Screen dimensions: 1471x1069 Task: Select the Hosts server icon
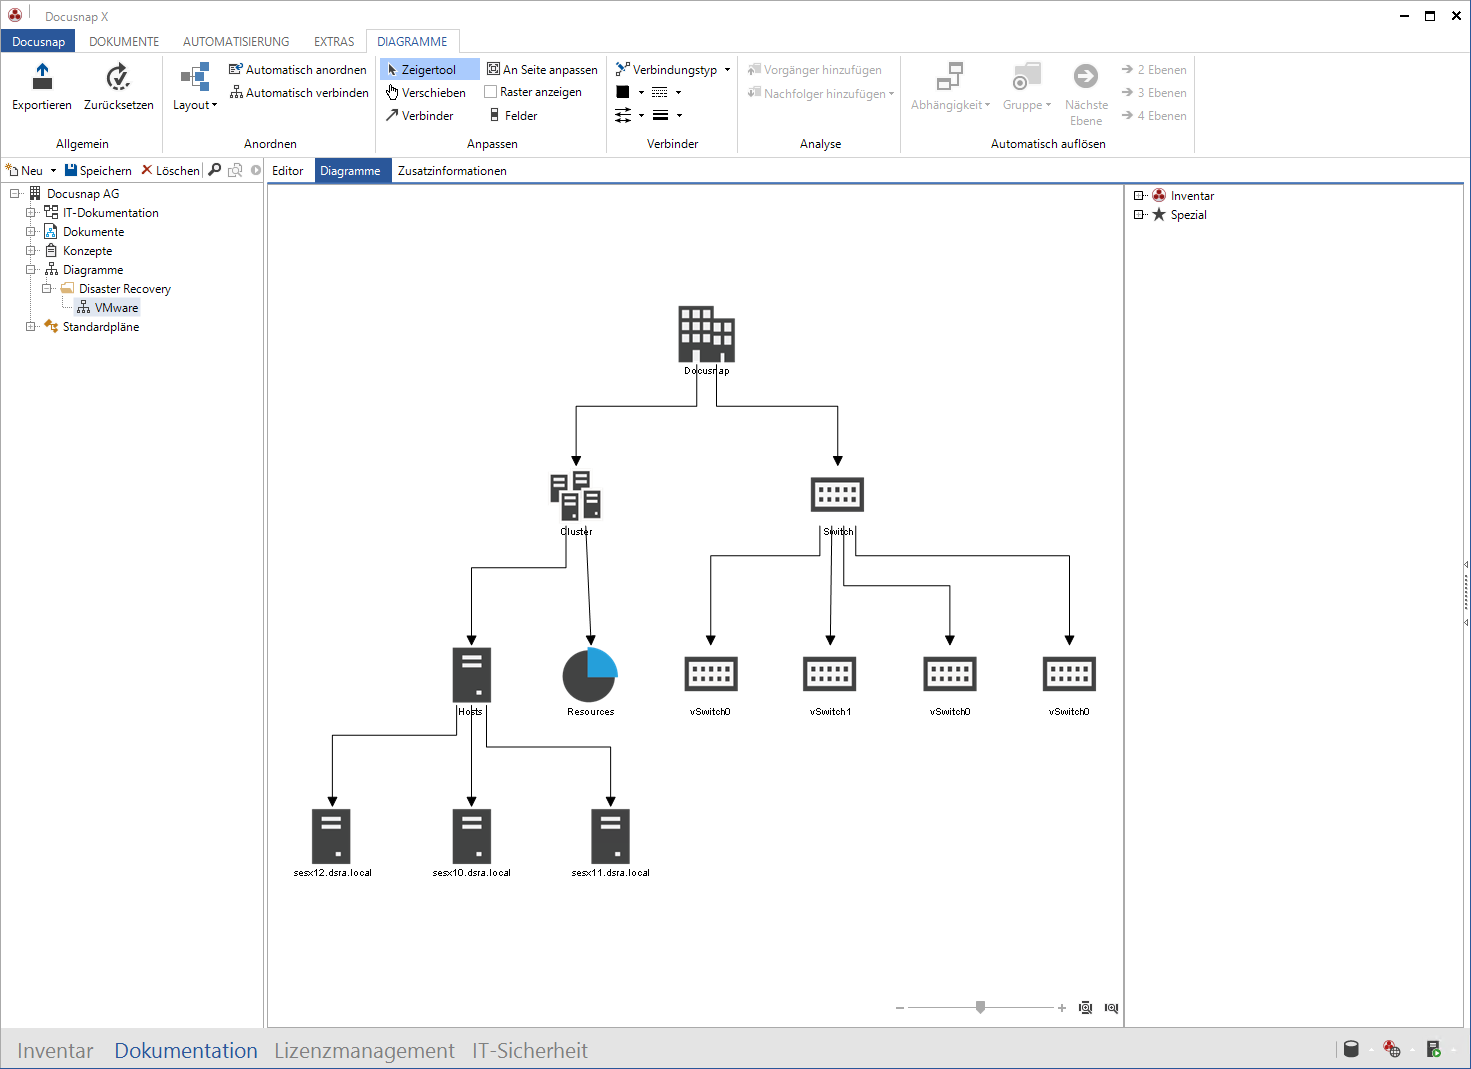[471, 675]
